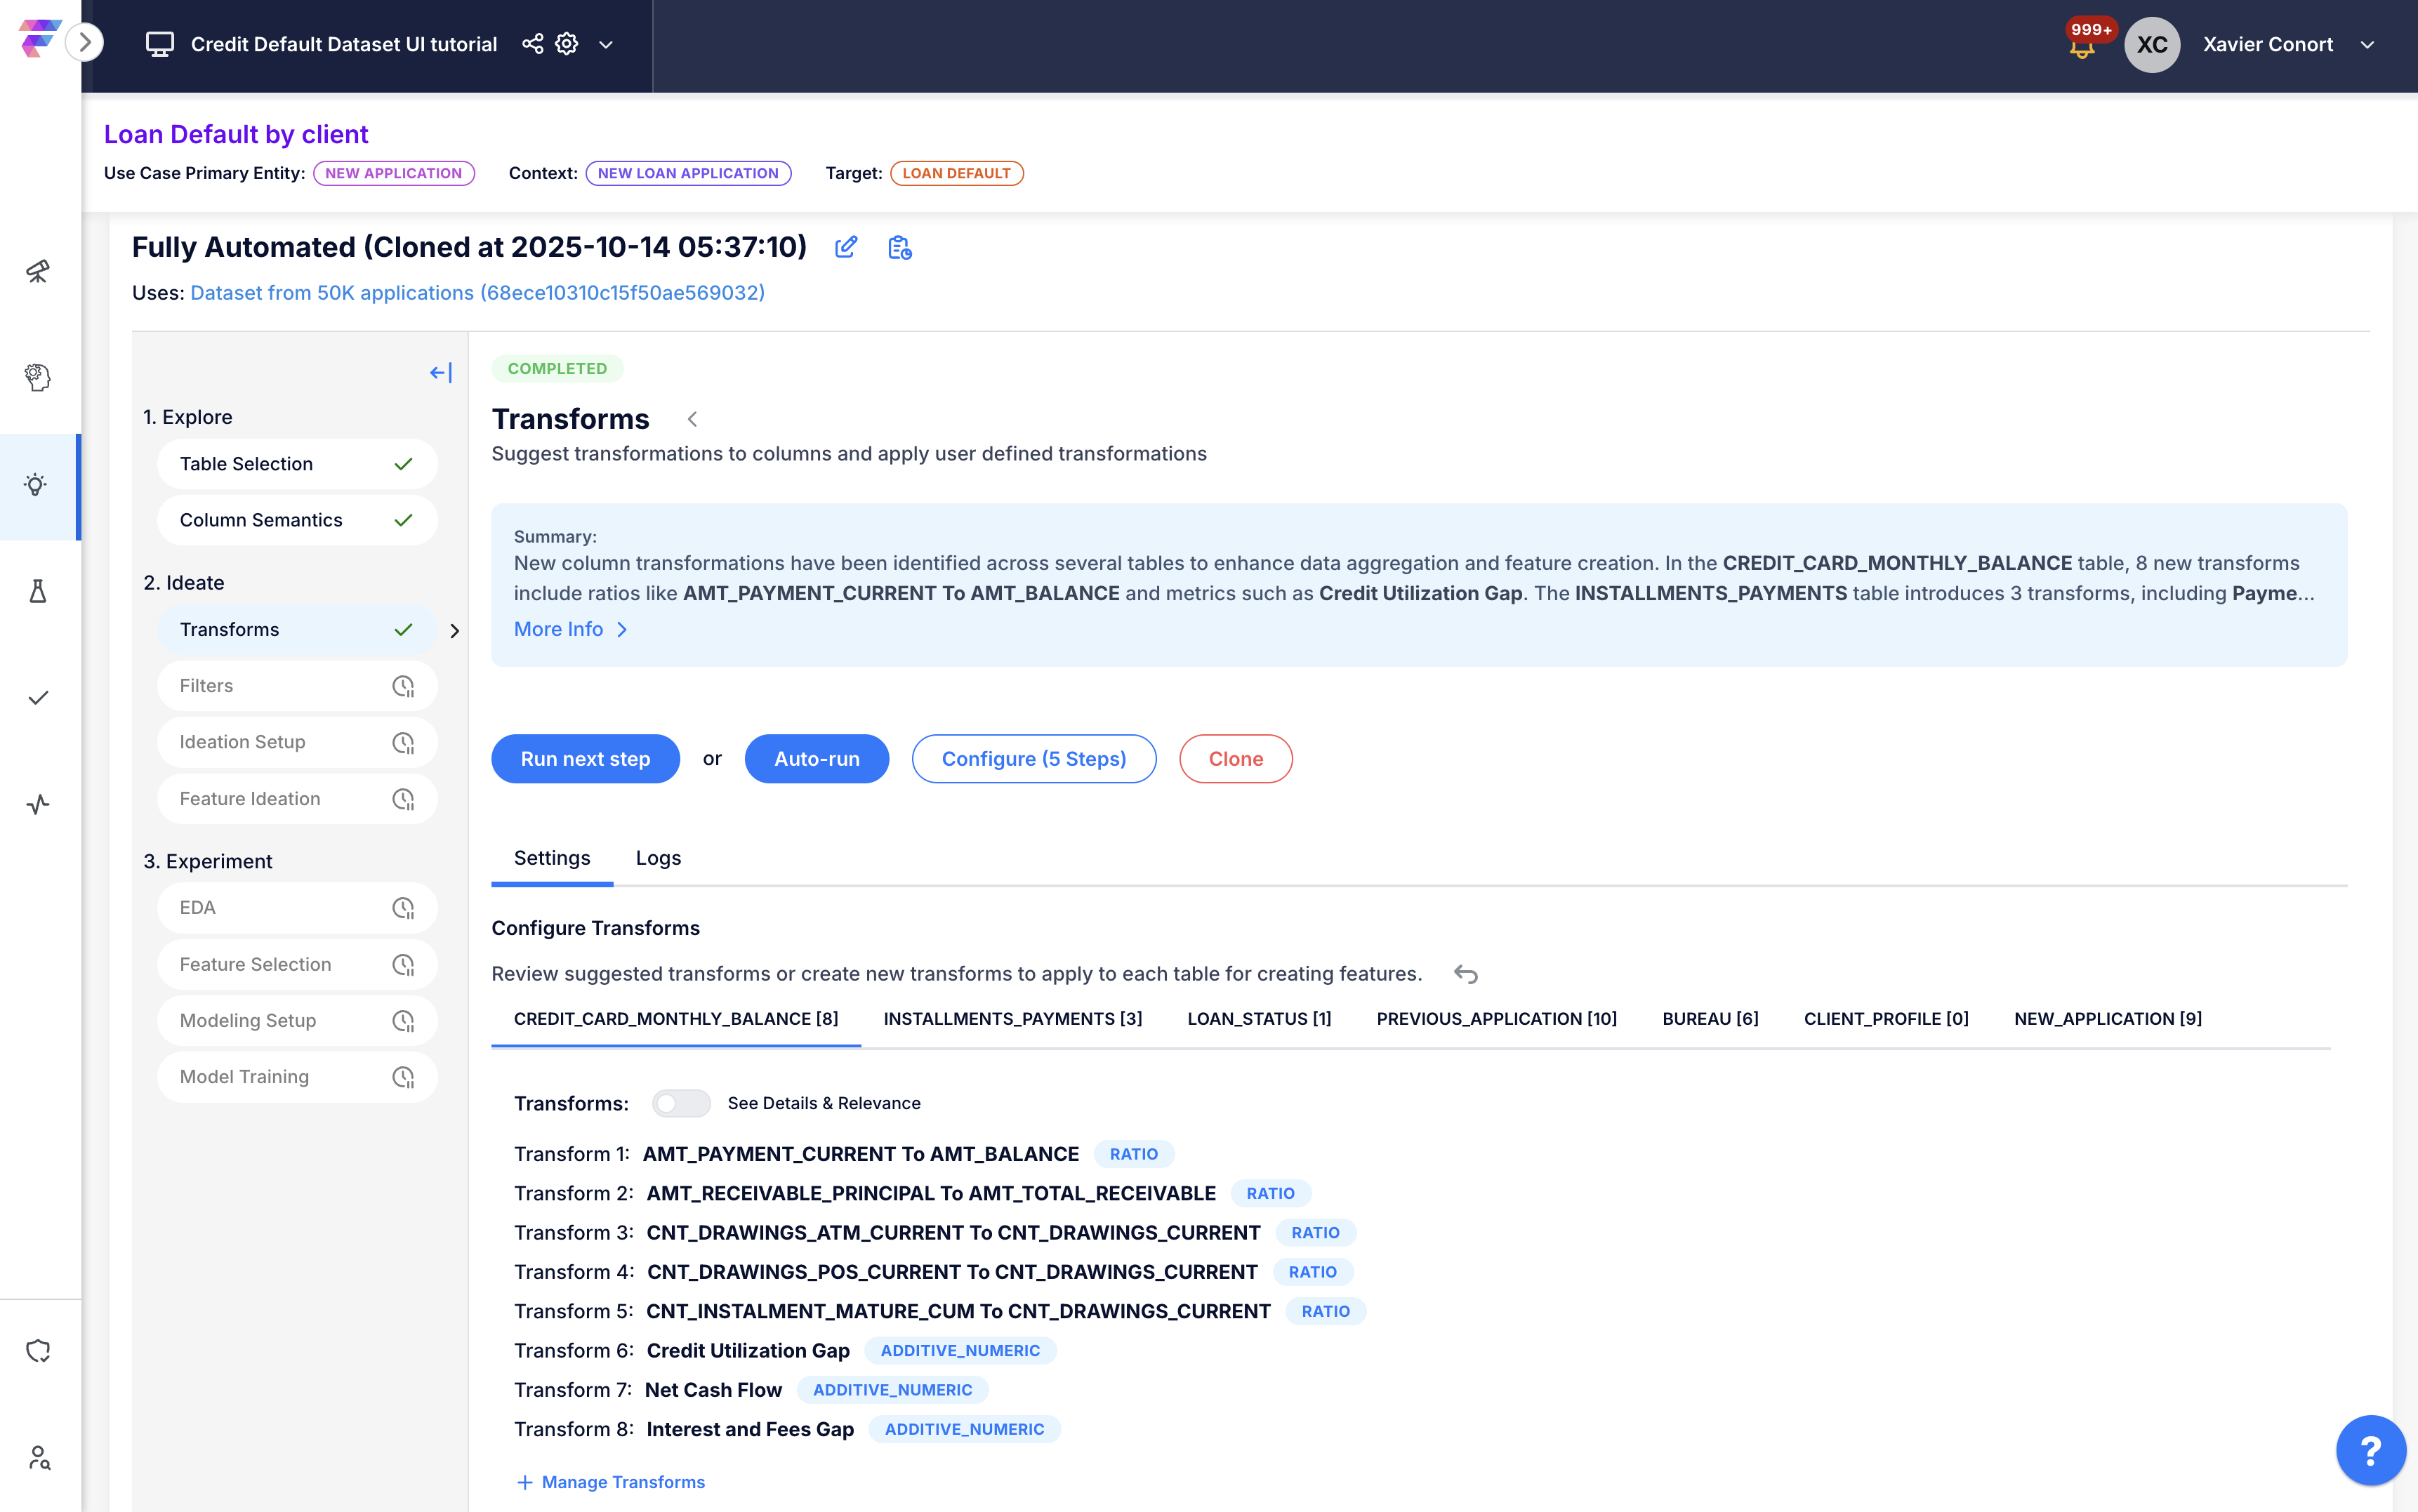Click the share icon in top bar

[532, 44]
